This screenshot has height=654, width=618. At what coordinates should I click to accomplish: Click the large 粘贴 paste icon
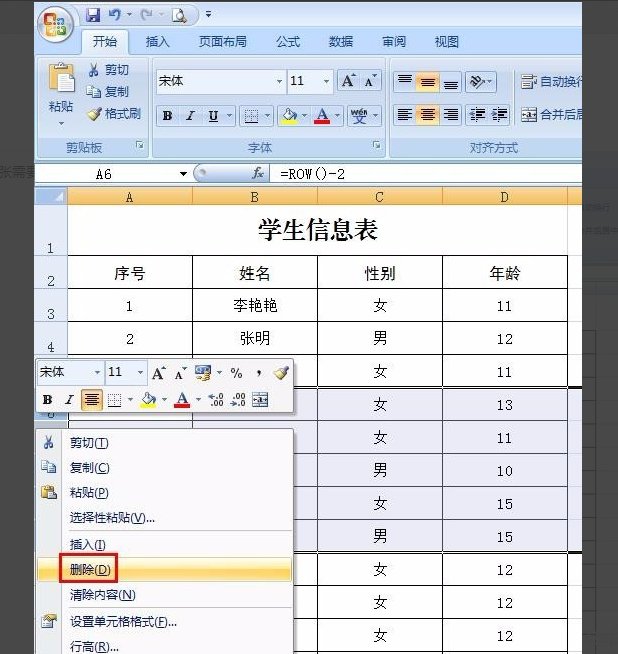pyautogui.click(x=61, y=78)
